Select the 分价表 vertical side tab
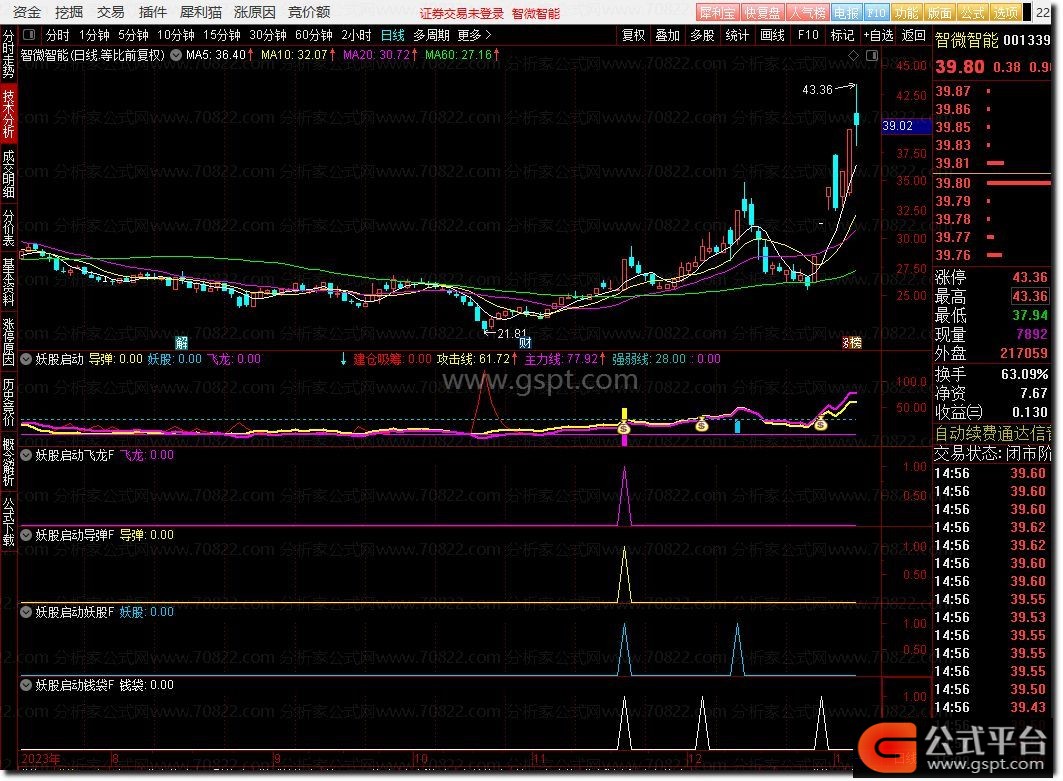1063x781 pixels. coord(8,227)
